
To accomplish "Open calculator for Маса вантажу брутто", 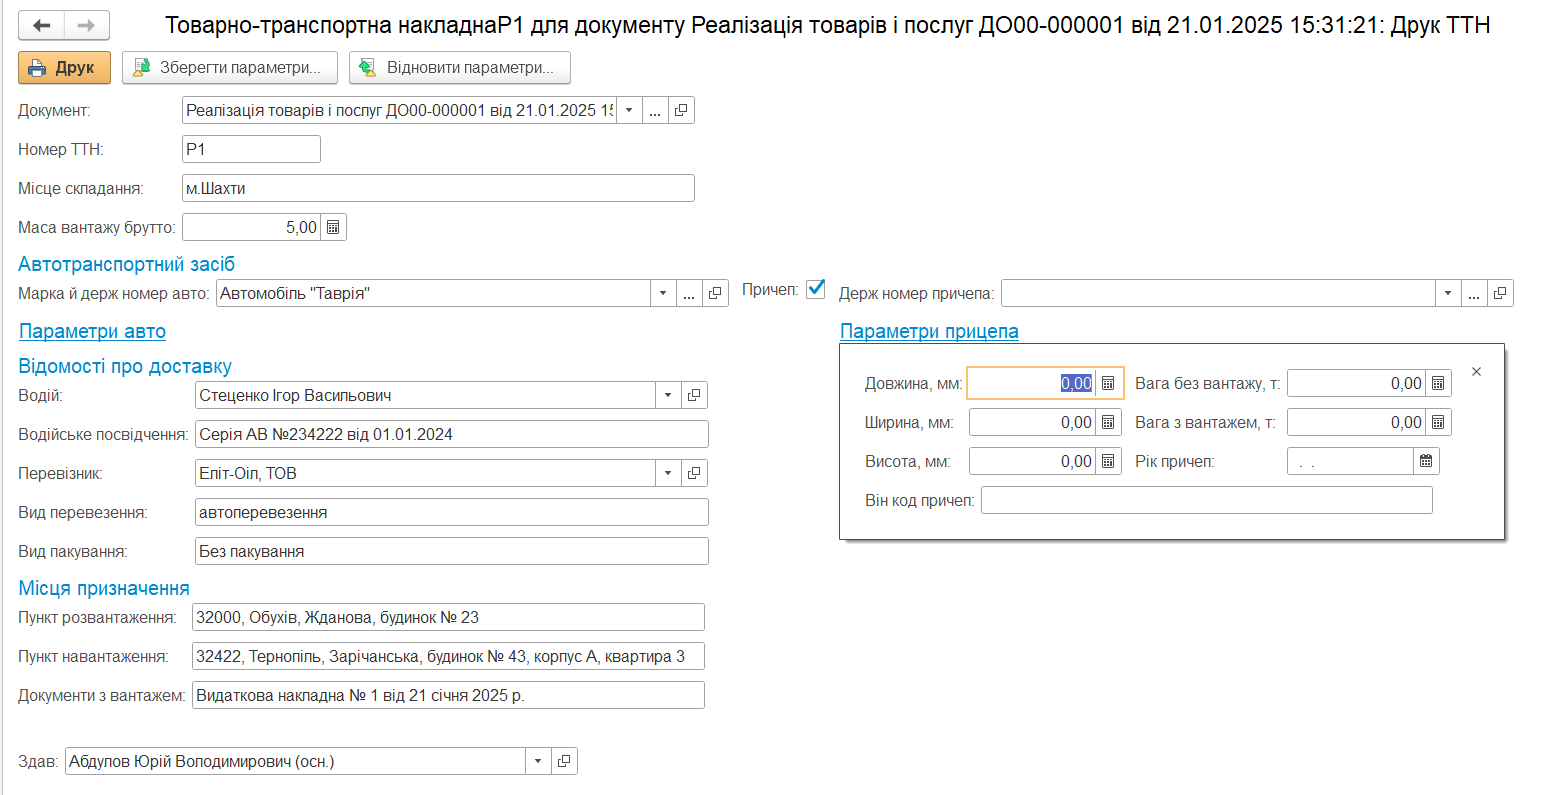I will (334, 227).
